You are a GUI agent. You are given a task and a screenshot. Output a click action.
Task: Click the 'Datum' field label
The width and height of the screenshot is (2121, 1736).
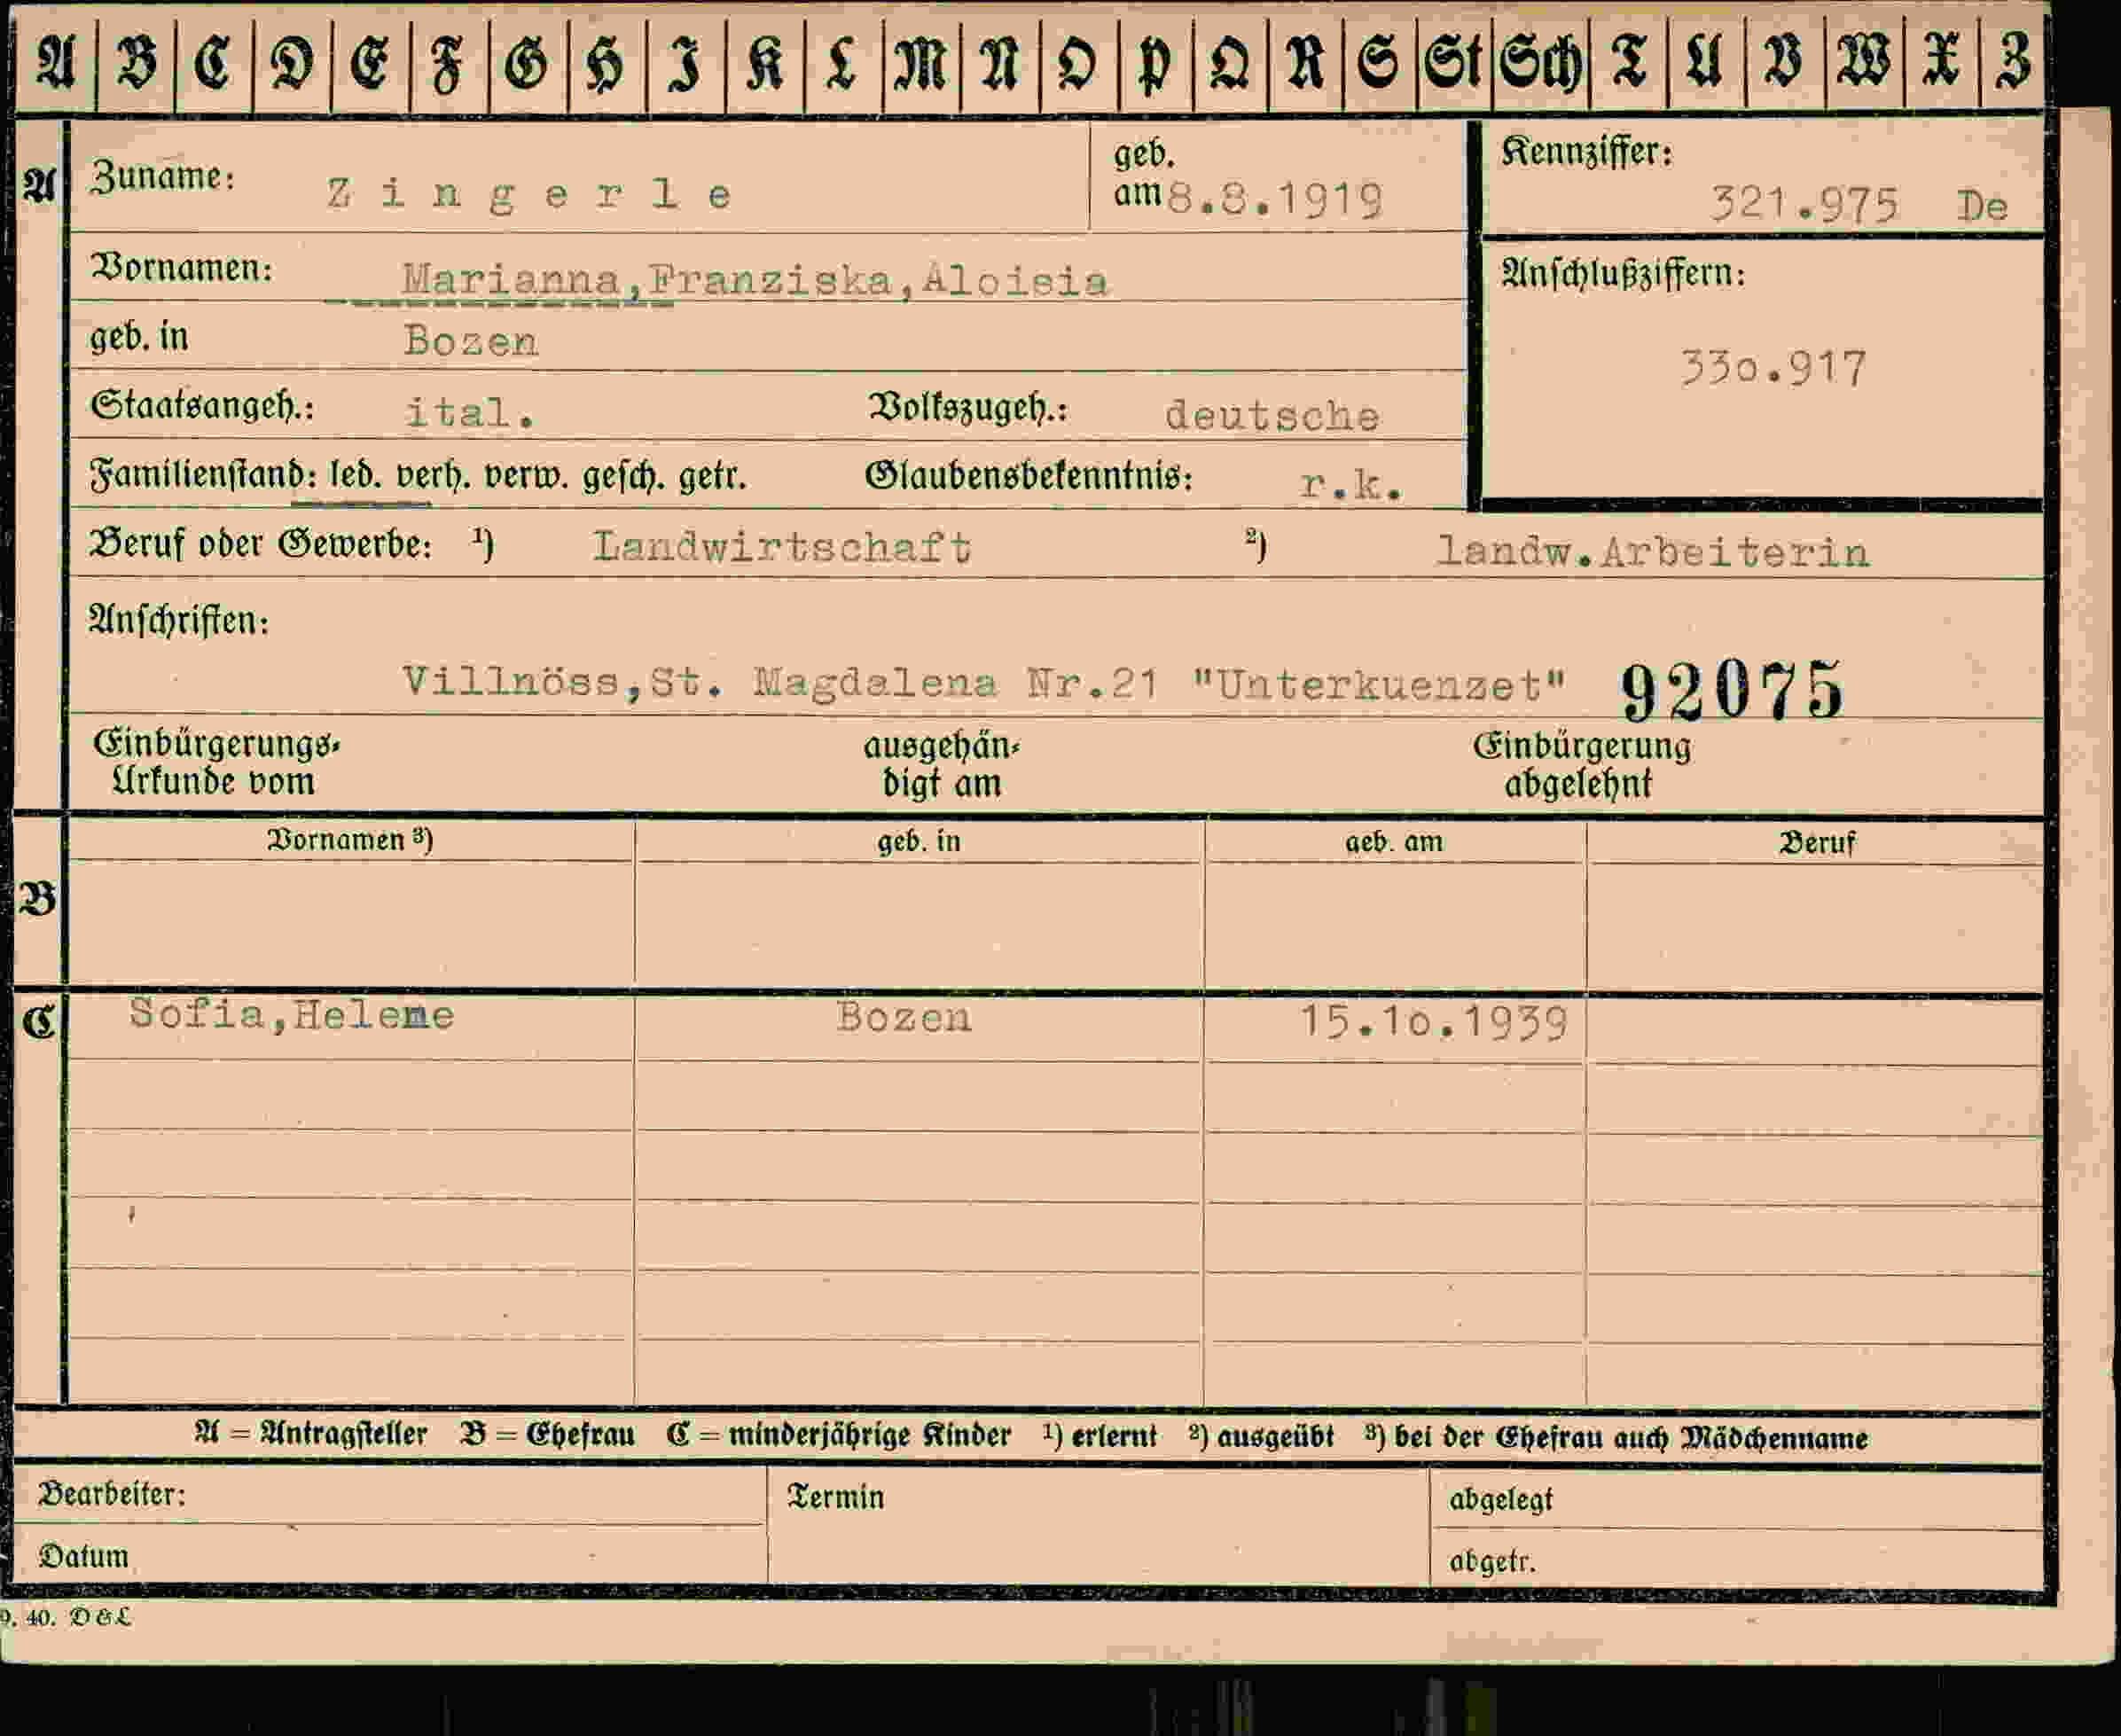tap(84, 1556)
